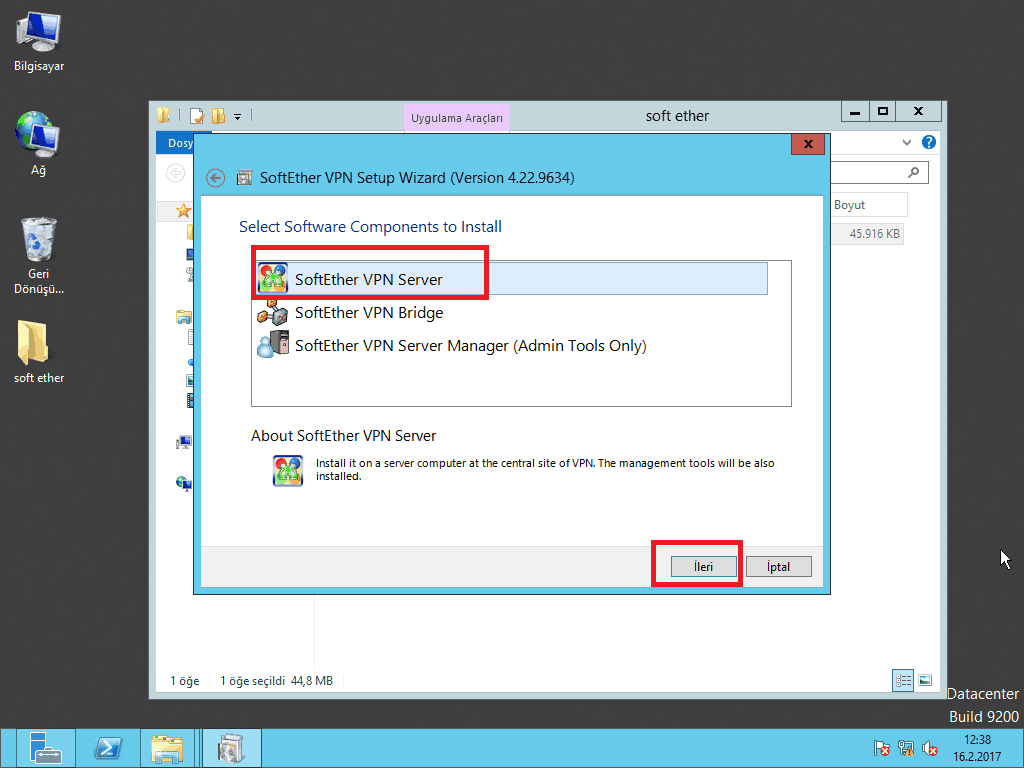This screenshot has height=768, width=1024.
Task: Click the network icon in navigation pane
Action: point(184,483)
